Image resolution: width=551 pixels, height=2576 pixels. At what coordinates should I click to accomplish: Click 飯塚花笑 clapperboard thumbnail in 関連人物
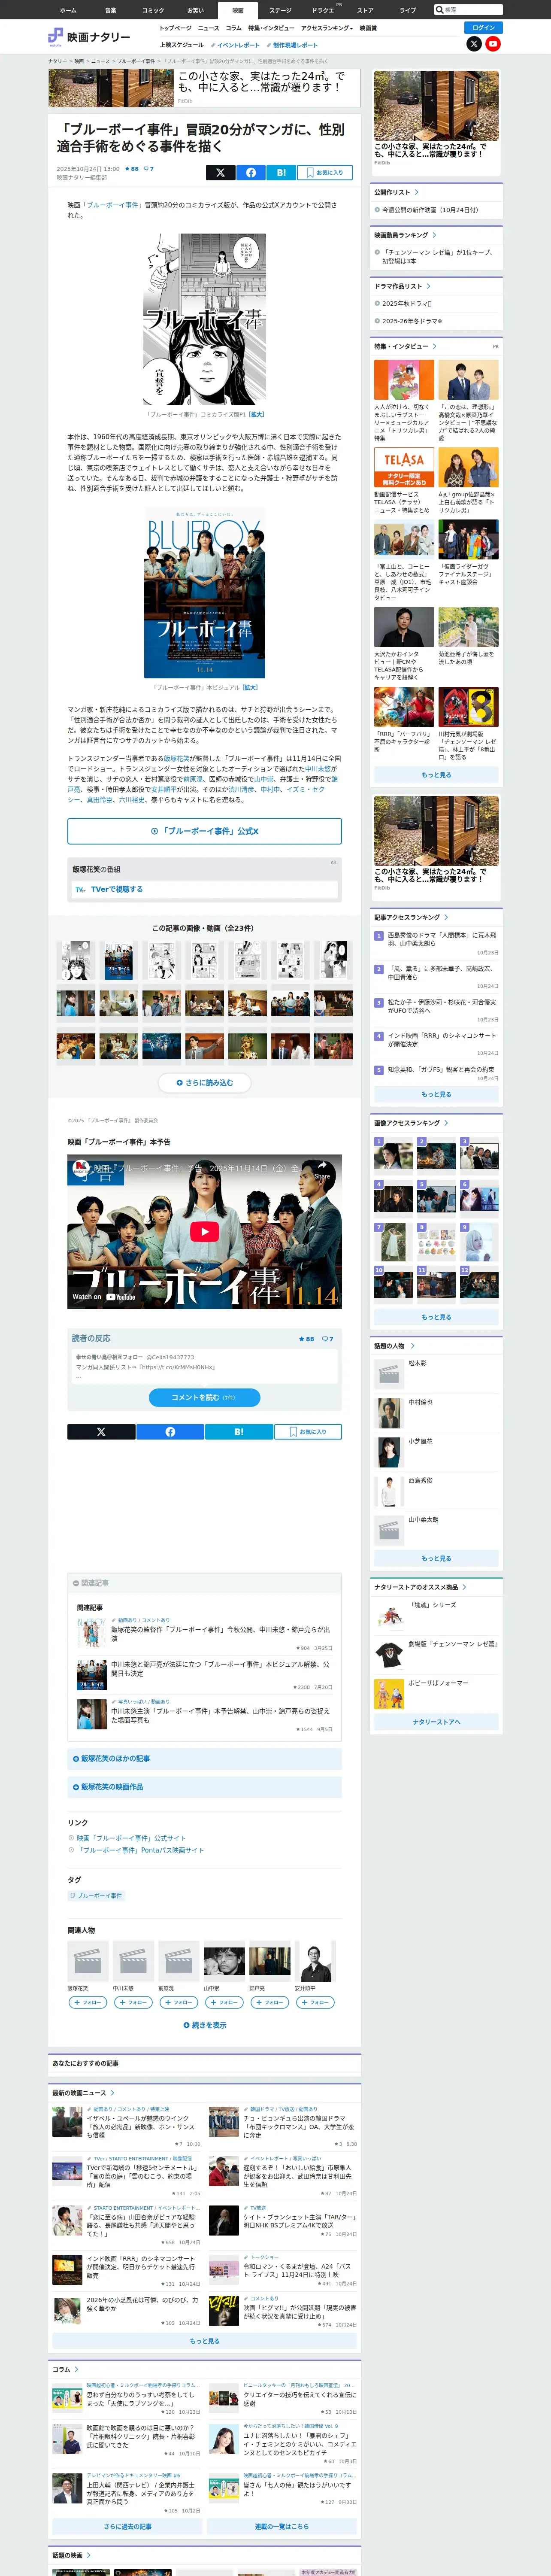pos(87,1961)
